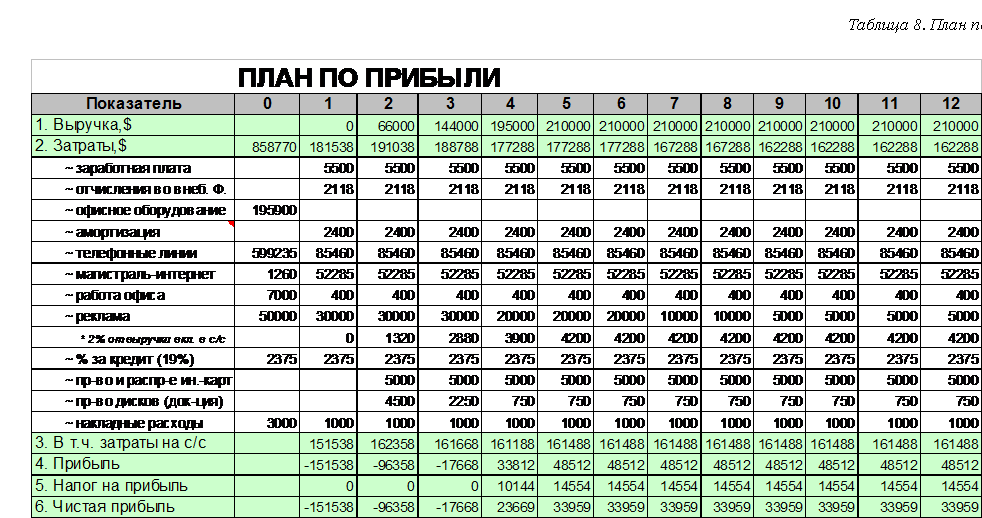The image size is (982, 518).
Task: Select the магистраль-интернет cell 1260
Action: 267,274
